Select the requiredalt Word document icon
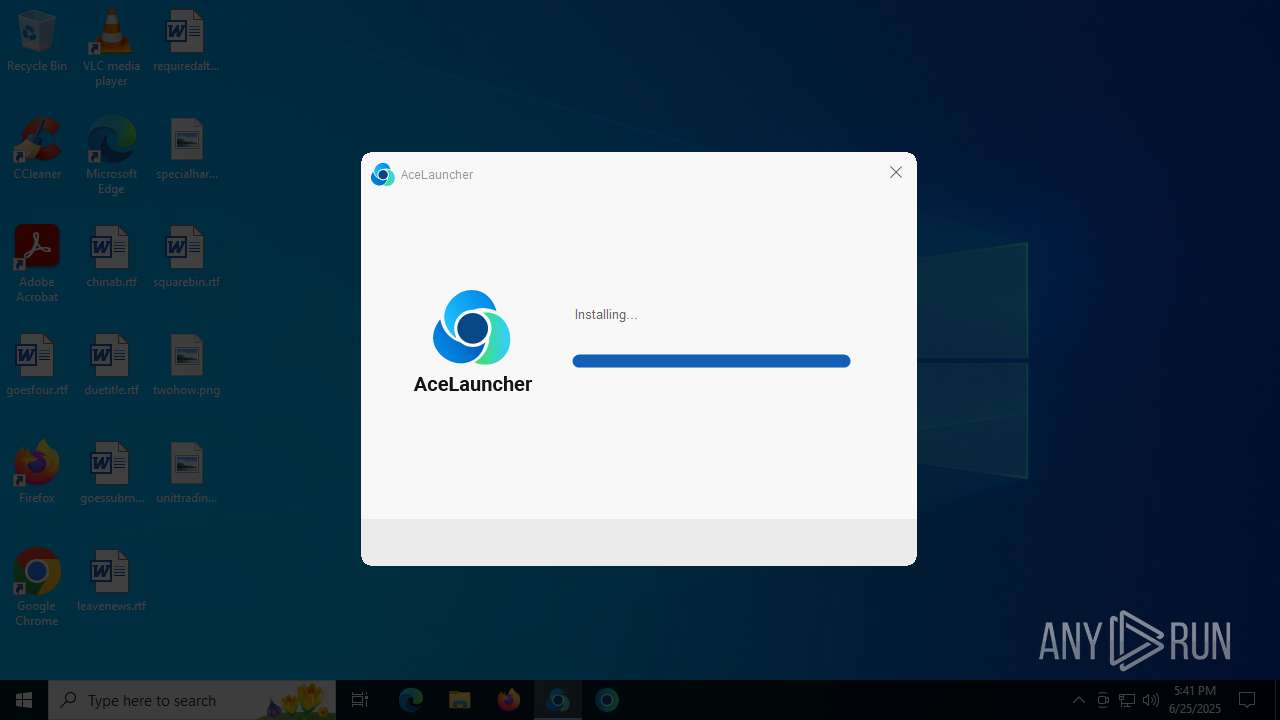 [186, 42]
